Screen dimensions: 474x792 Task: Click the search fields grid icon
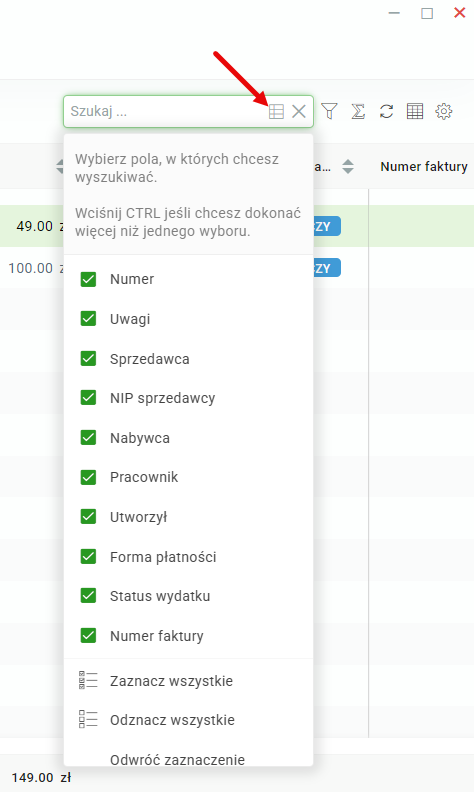pyautogui.click(x=276, y=111)
